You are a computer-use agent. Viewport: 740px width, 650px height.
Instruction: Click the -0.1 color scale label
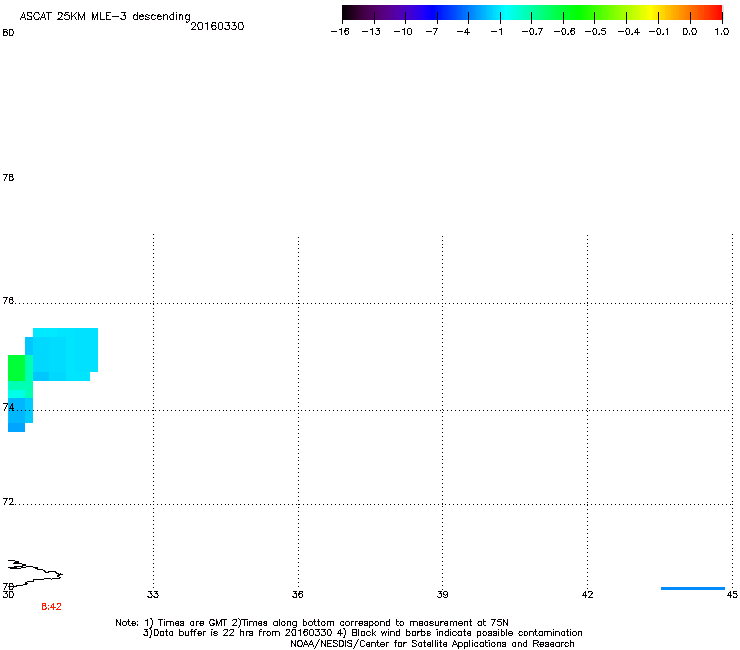pos(659,32)
